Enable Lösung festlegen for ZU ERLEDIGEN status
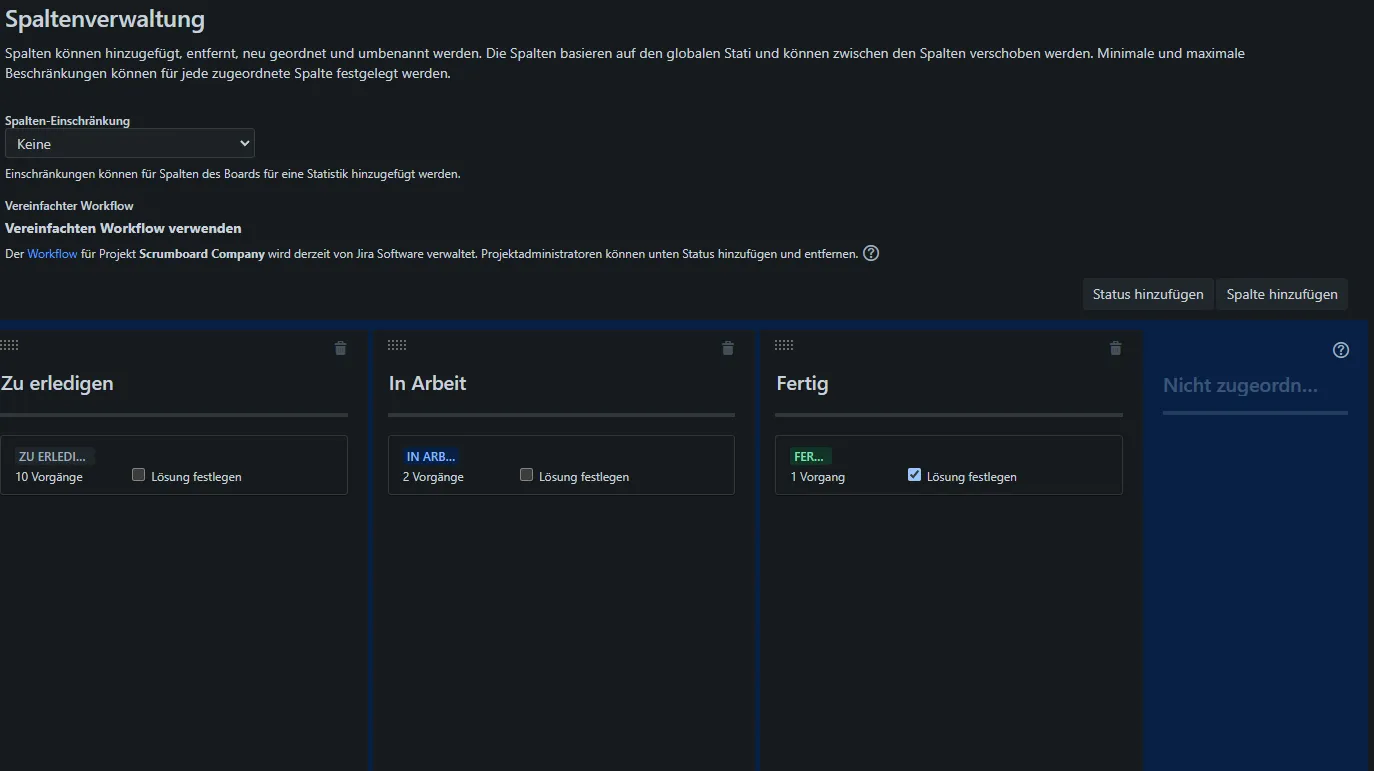The height and width of the screenshot is (771, 1374). [139, 475]
